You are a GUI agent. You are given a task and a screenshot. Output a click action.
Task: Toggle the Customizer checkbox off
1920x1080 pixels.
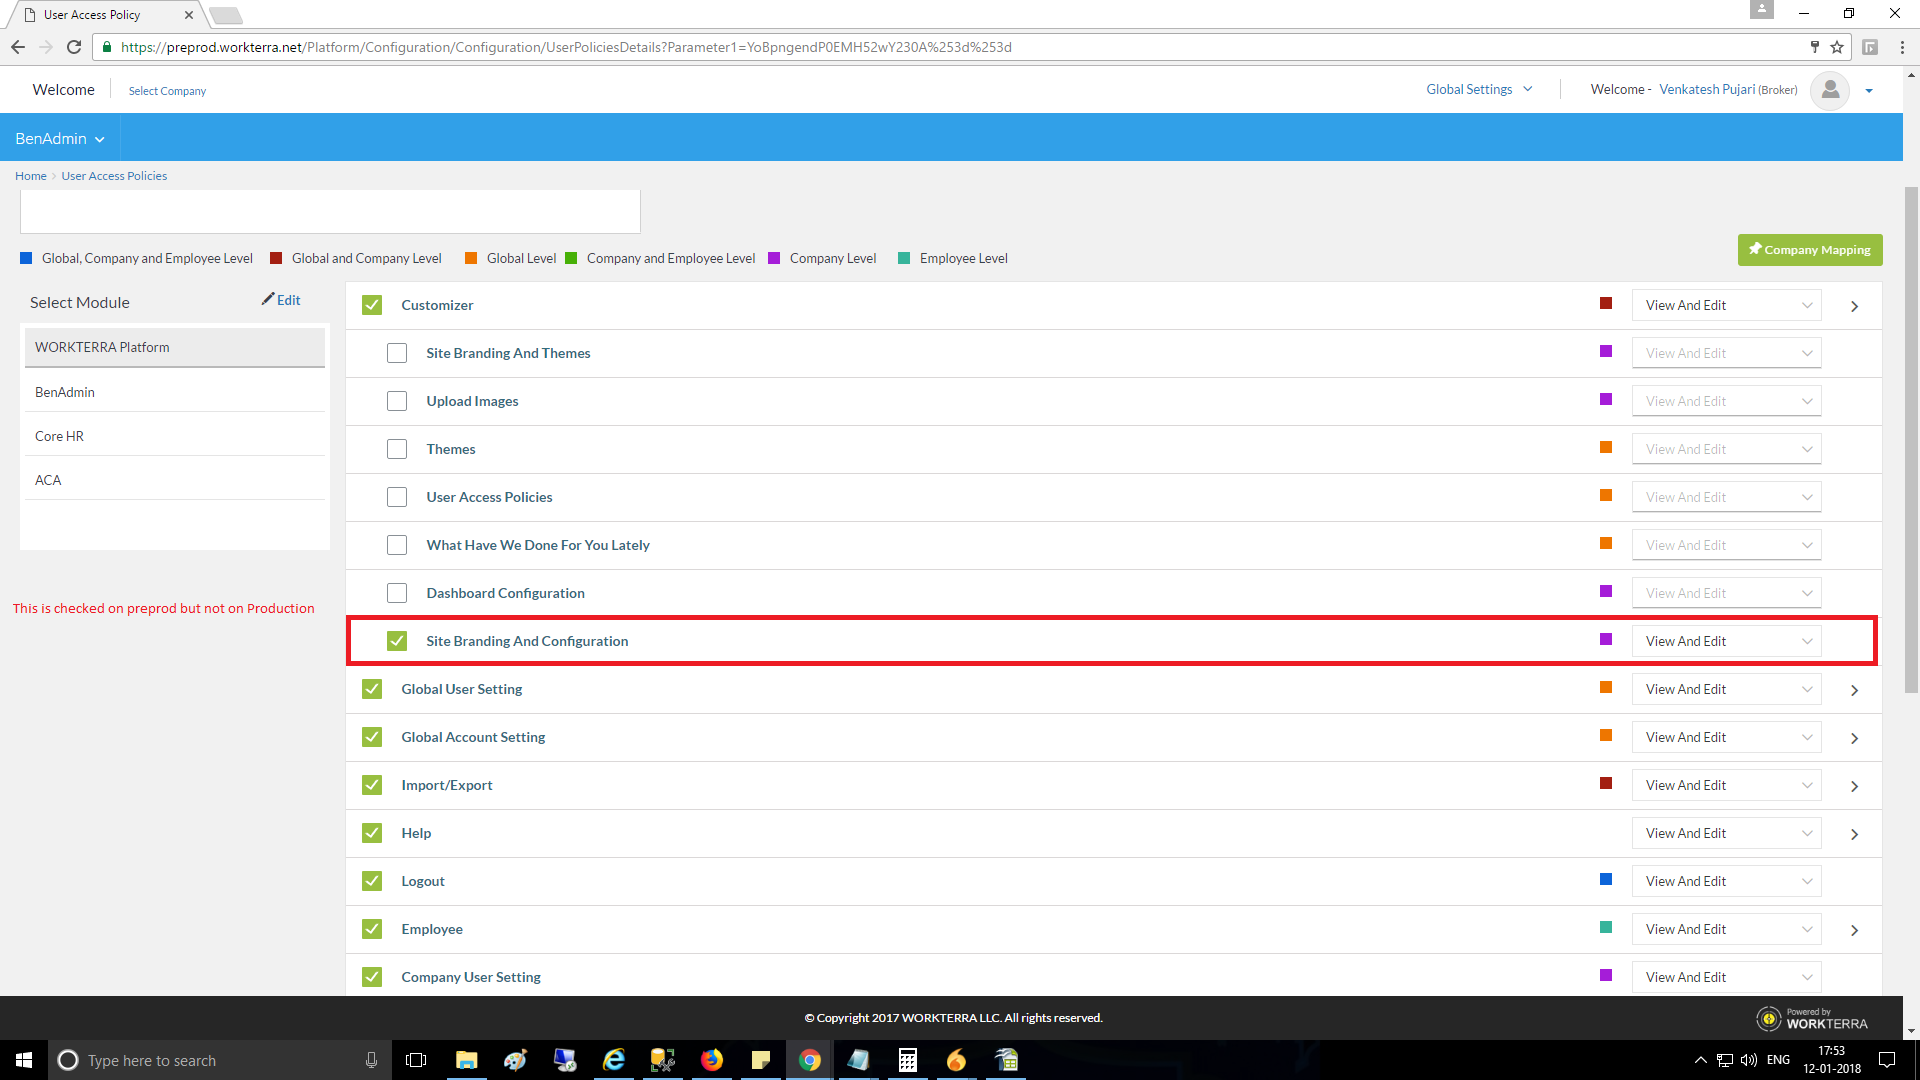coord(372,305)
